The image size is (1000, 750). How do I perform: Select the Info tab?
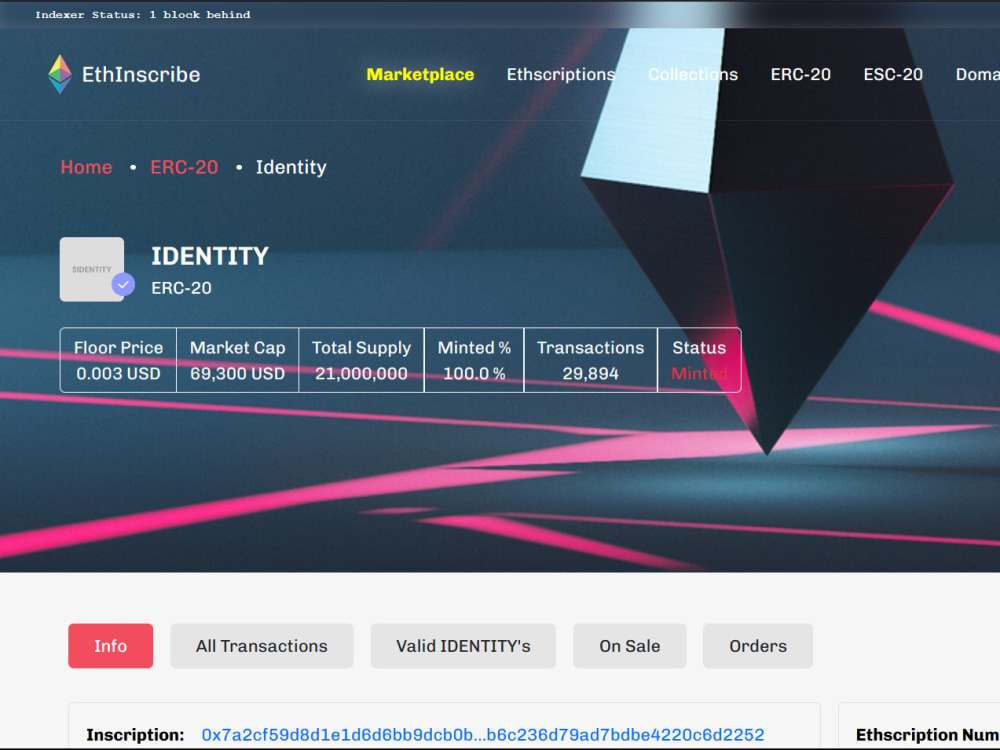(110, 646)
